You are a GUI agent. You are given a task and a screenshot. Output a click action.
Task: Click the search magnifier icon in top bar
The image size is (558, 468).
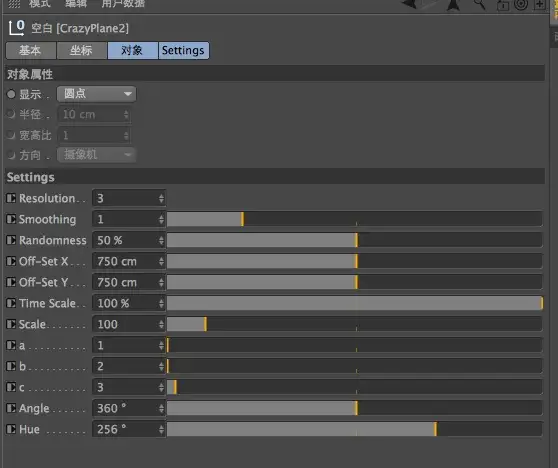(479, 4)
